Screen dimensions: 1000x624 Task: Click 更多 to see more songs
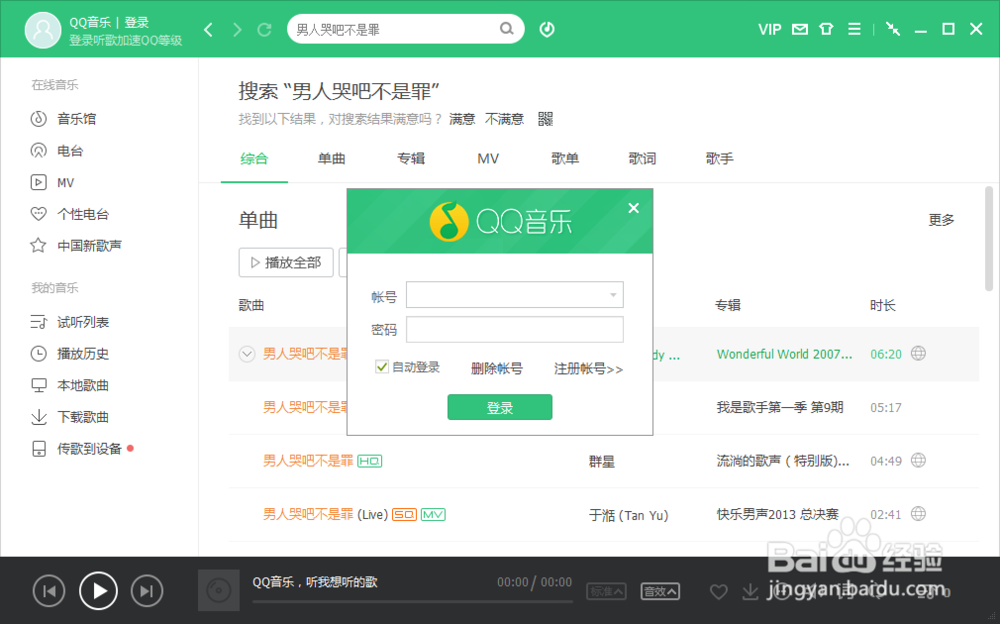click(x=941, y=220)
